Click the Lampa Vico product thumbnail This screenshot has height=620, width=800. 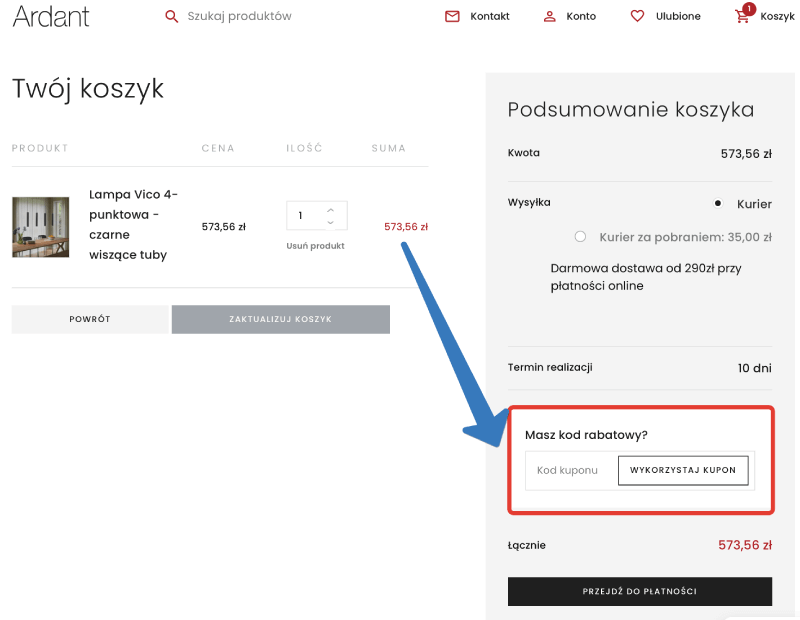(40, 226)
